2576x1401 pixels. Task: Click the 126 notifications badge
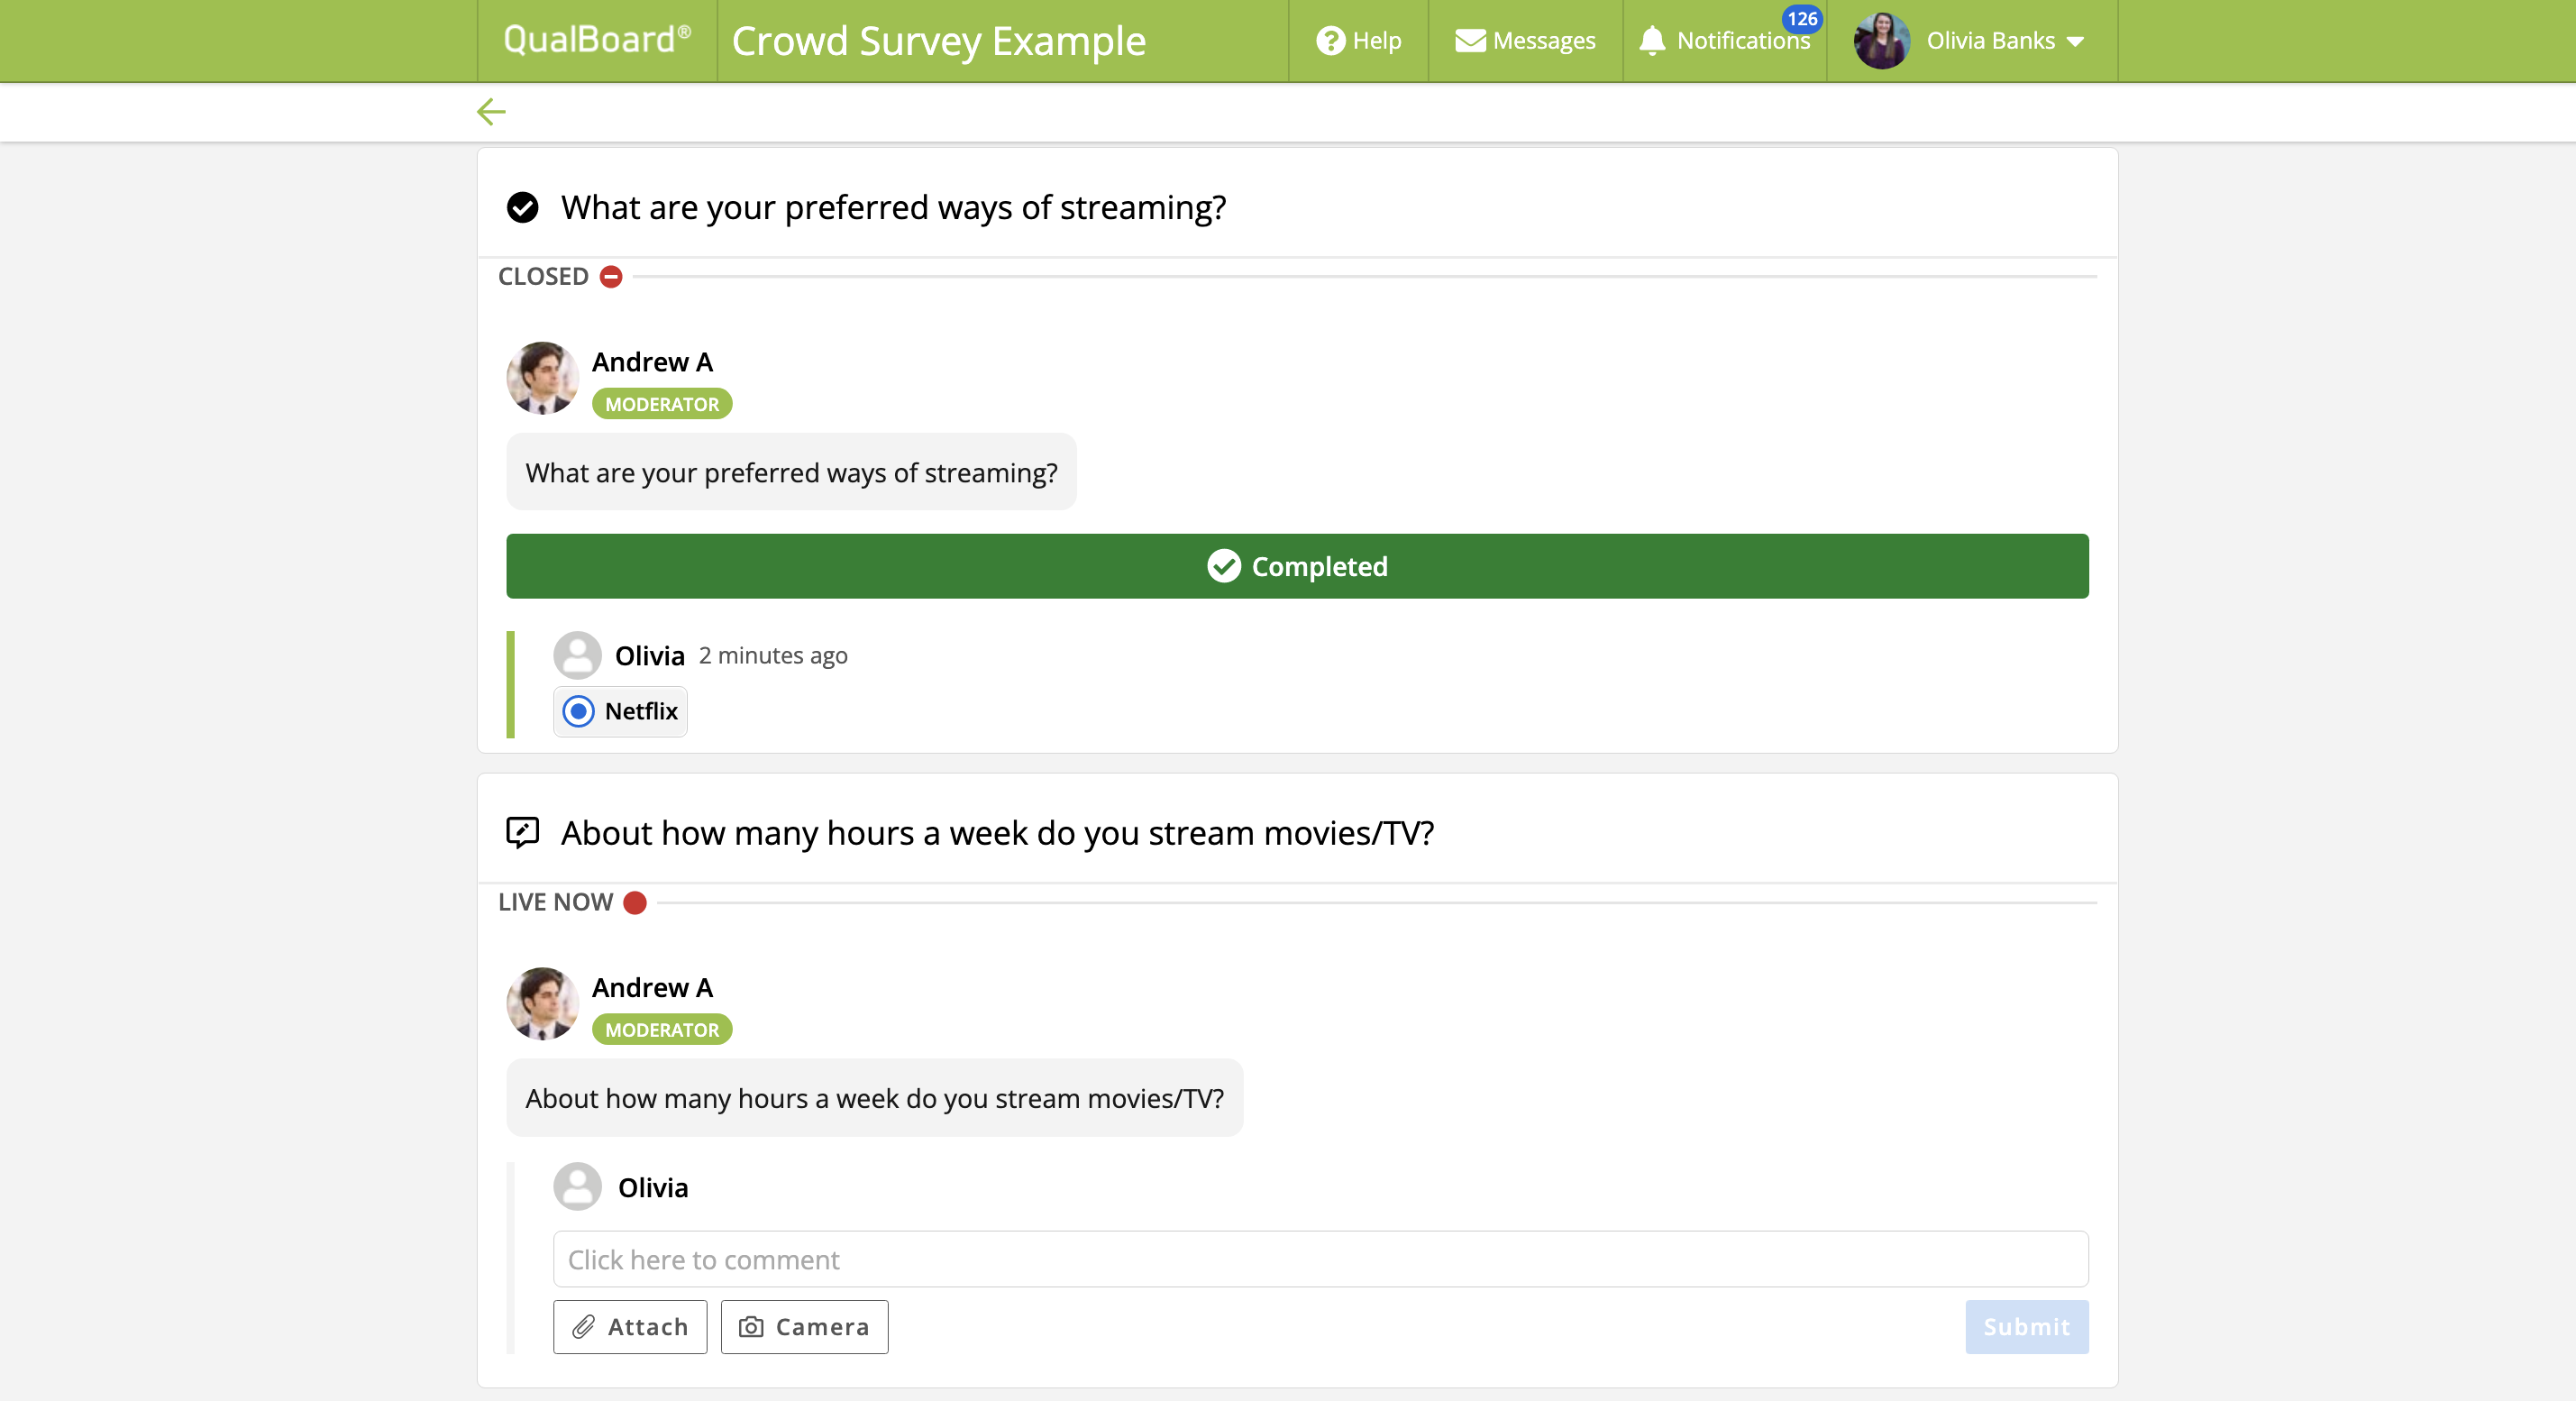pyautogui.click(x=1801, y=19)
